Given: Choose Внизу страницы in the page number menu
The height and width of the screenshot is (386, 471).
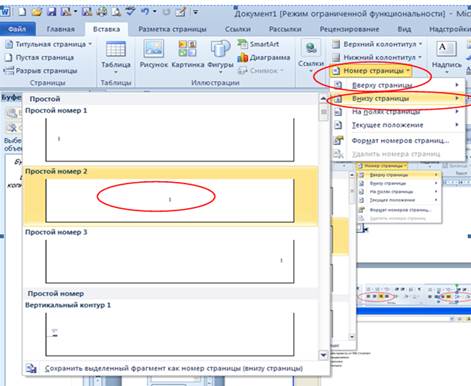Looking at the screenshot, I should click(x=397, y=98).
